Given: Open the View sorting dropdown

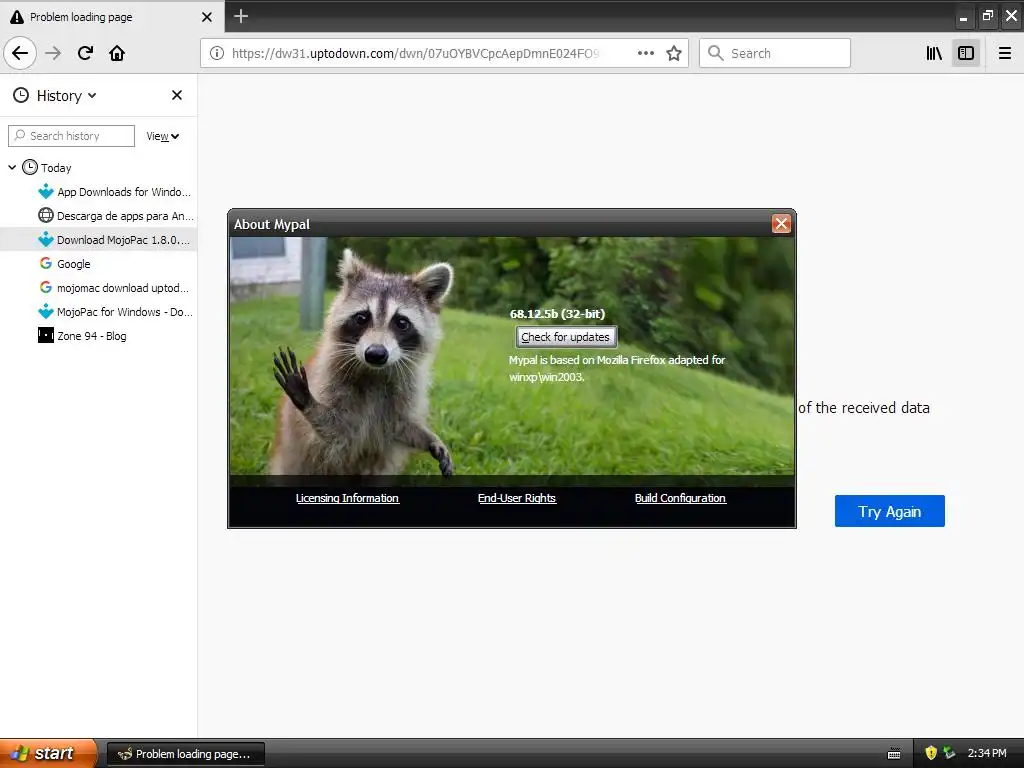Looking at the screenshot, I should [163, 136].
